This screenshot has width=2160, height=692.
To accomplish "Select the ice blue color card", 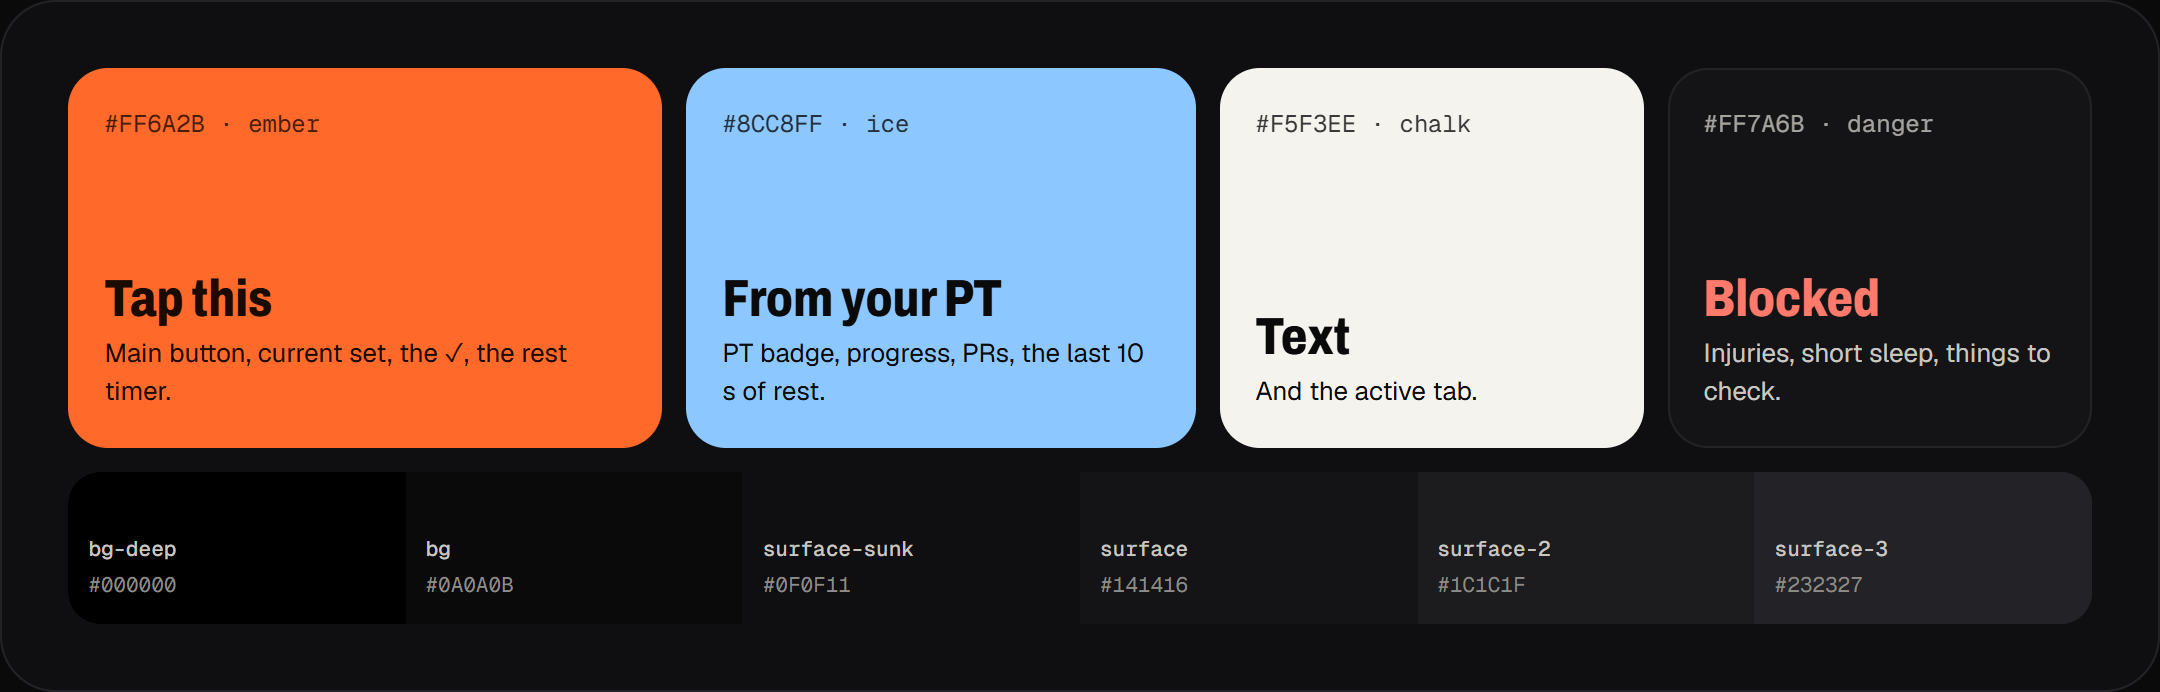I will pos(941,258).
